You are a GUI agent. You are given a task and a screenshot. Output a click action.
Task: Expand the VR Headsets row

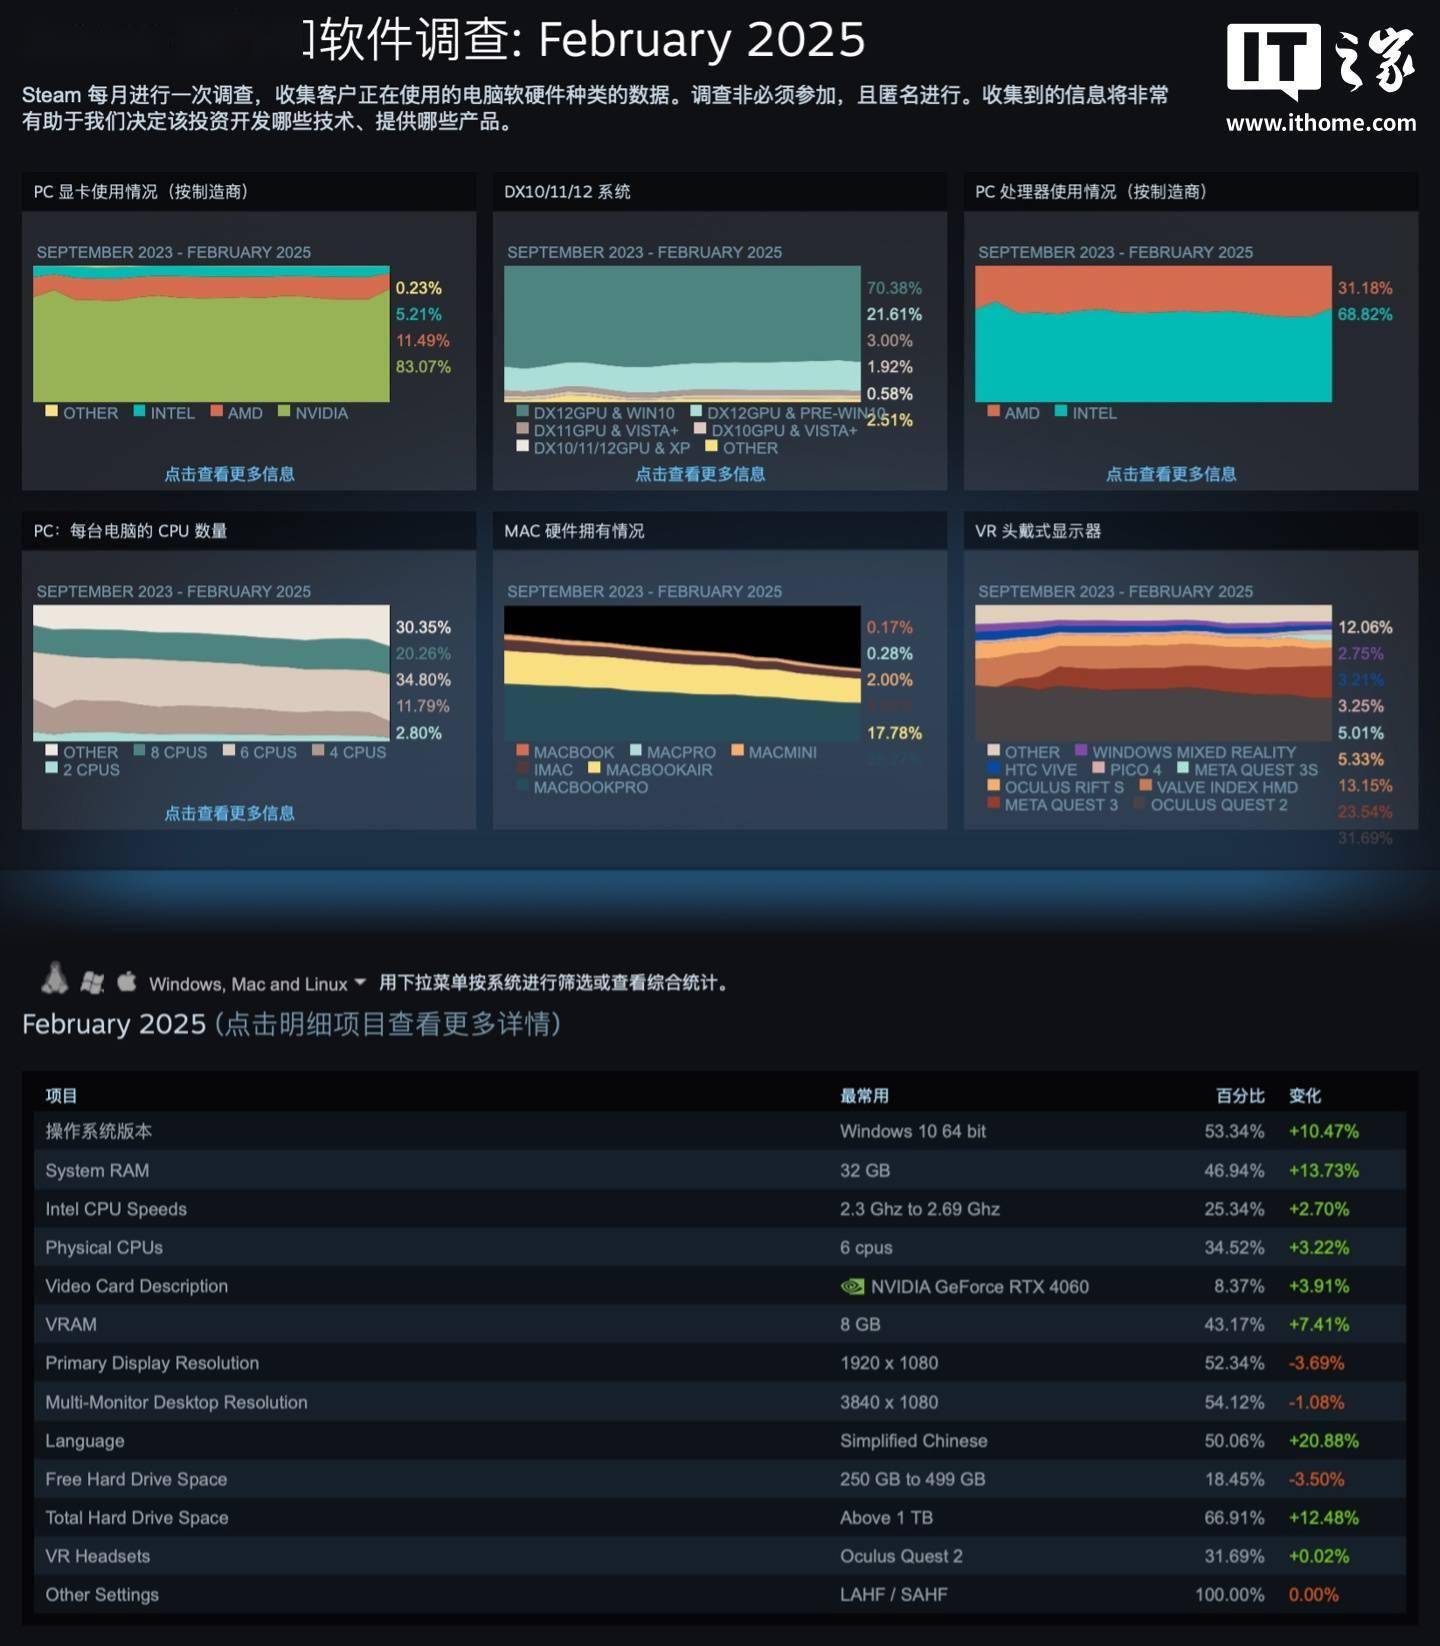(x=720, y=1556)
